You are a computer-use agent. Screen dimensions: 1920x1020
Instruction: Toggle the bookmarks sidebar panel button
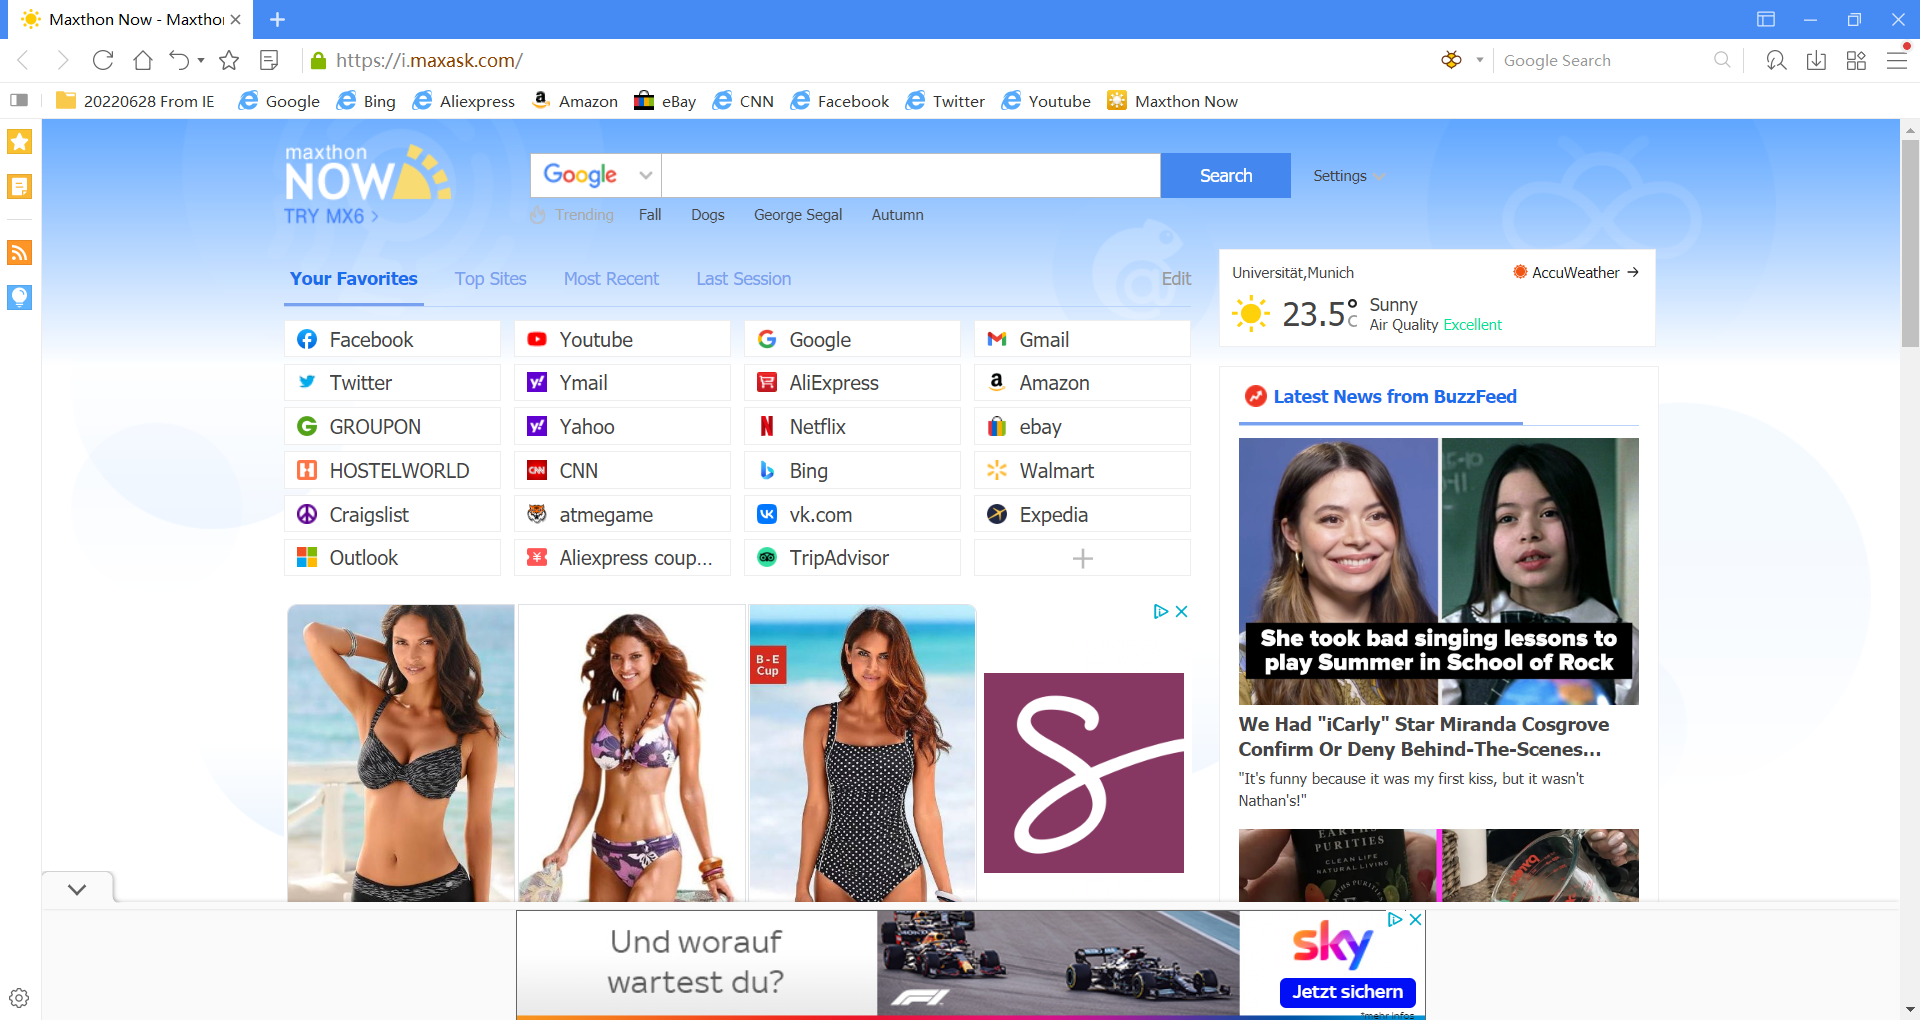(x=19, y=101)
